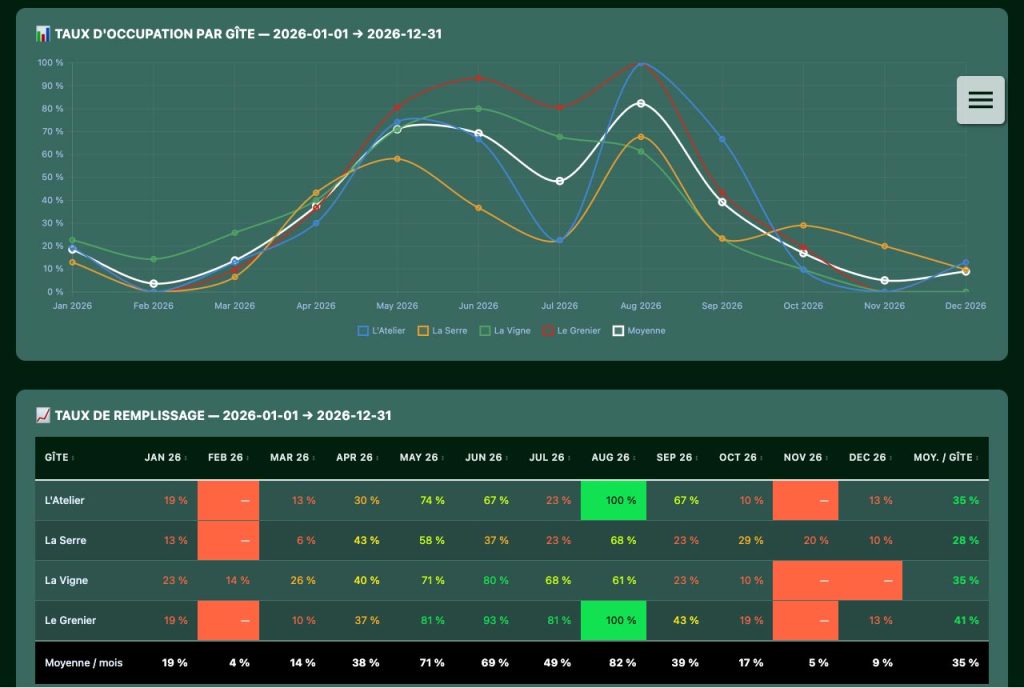
Task: Sort table by FEB 26 column header
Action: pyautogui.click(x=228, y=458)
